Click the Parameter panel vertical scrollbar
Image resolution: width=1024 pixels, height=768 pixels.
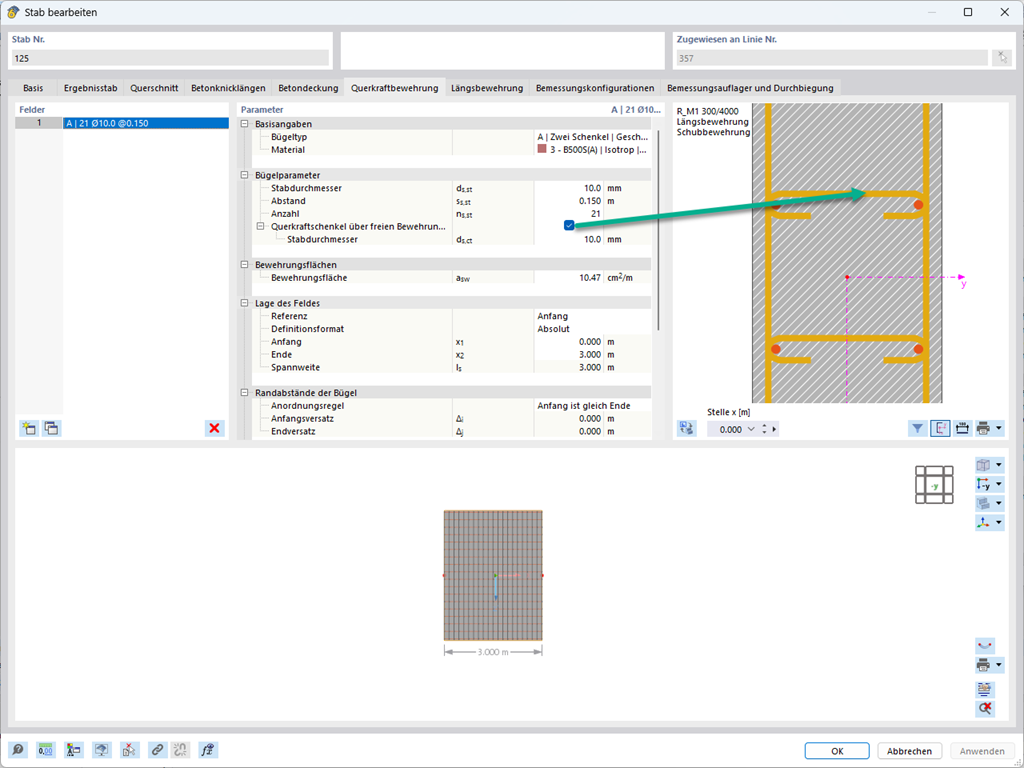(x=658, y=229)
